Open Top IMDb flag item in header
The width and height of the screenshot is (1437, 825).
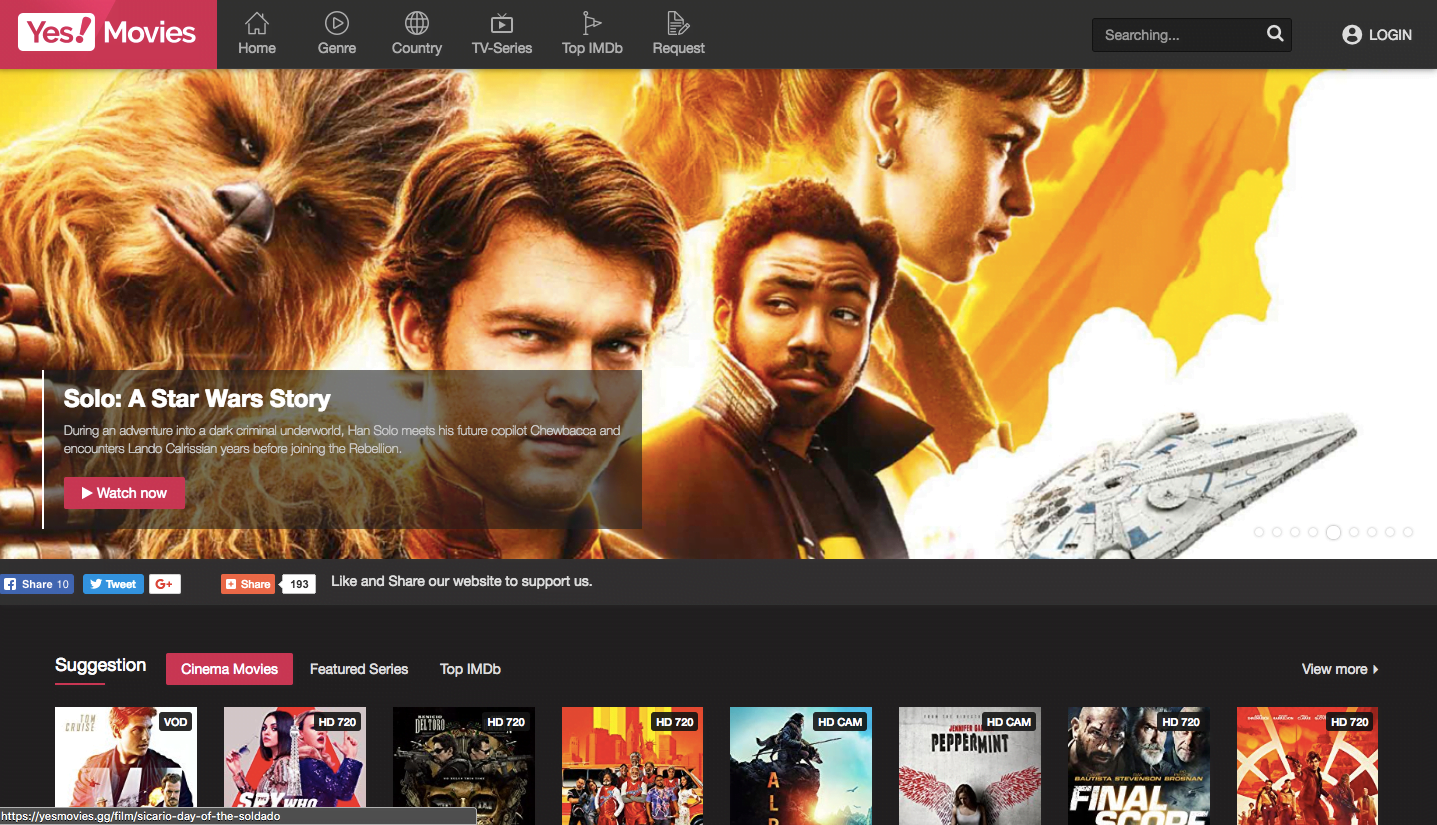point(592,34)
